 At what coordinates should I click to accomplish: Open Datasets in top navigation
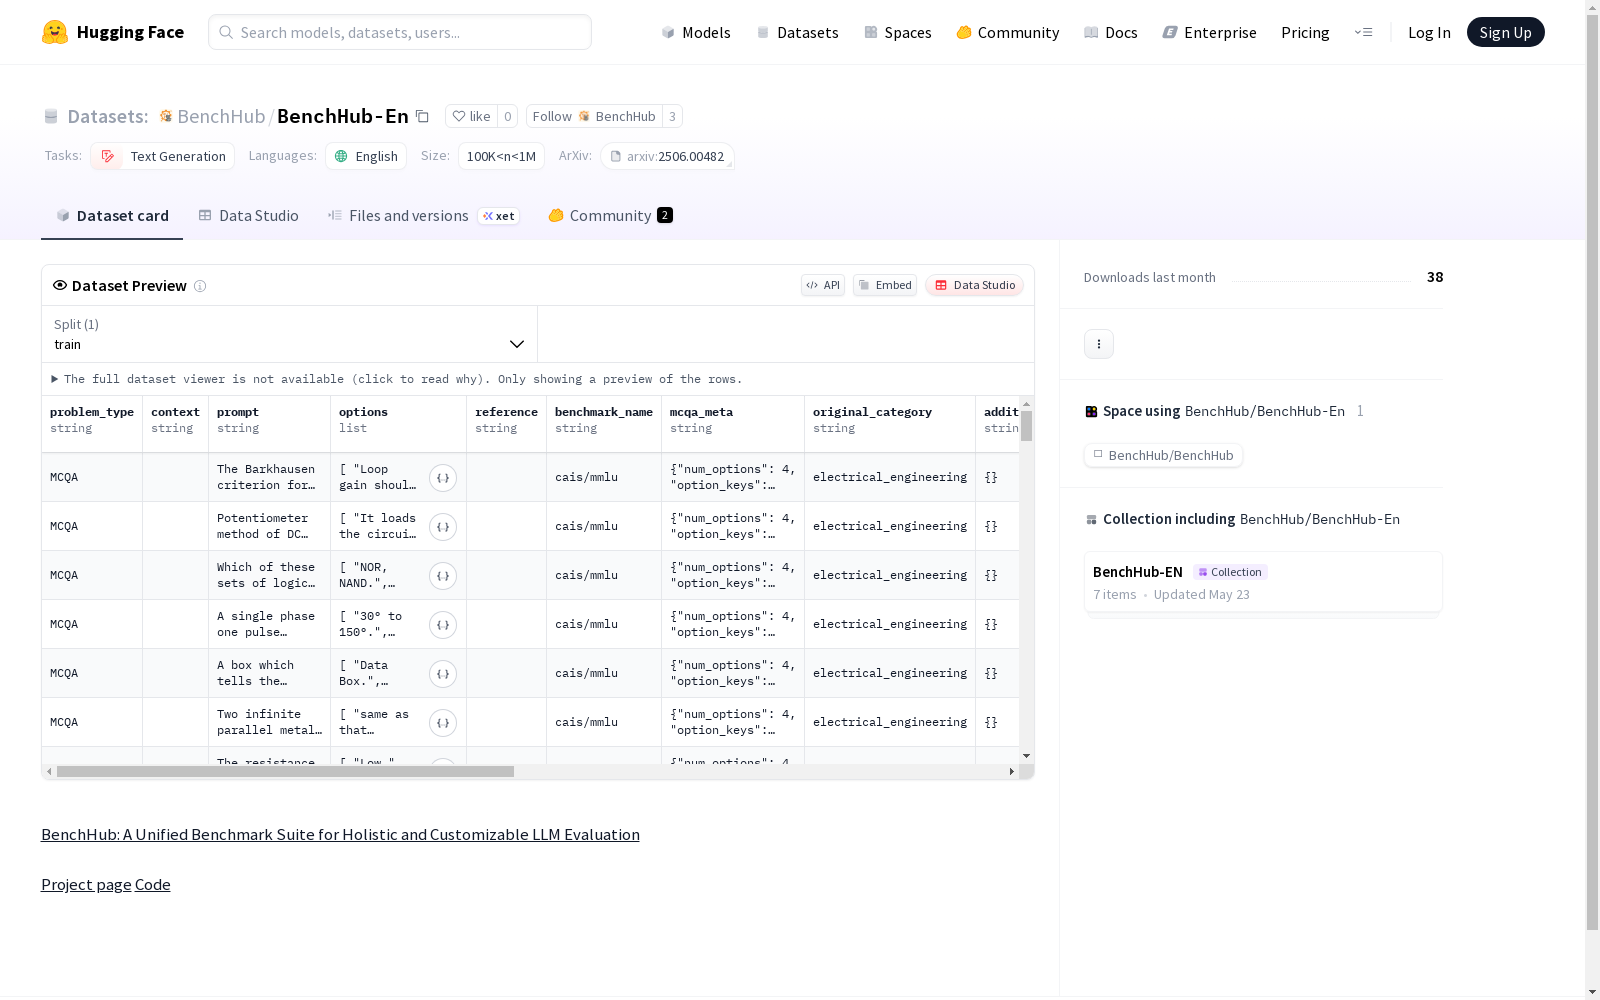pyautogui.click(x=797, y=32)
